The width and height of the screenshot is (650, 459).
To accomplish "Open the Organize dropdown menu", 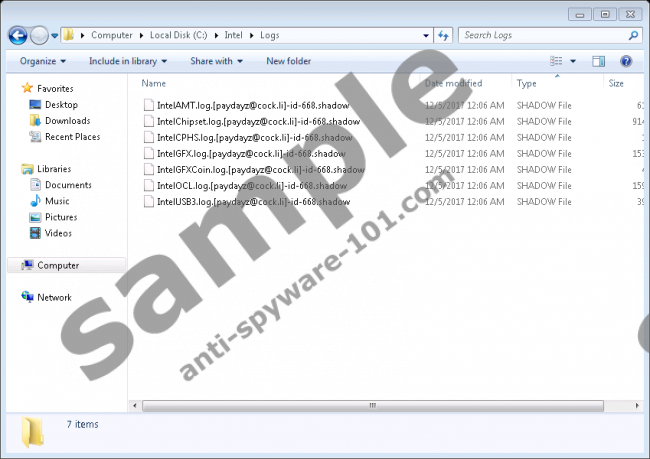I will click(x=42, y=61).
